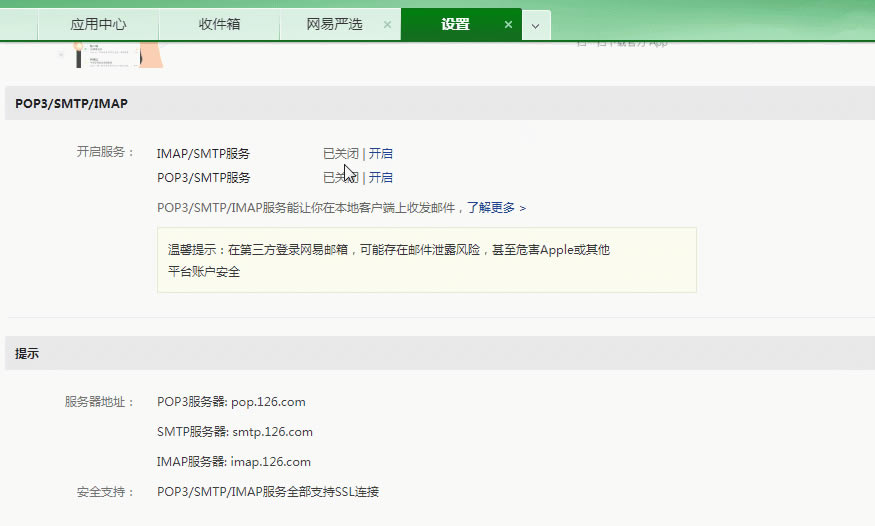Enable POP3/SMTP service via 开启
Viewport: 875px width, 526px height.
tap(381, 178)
